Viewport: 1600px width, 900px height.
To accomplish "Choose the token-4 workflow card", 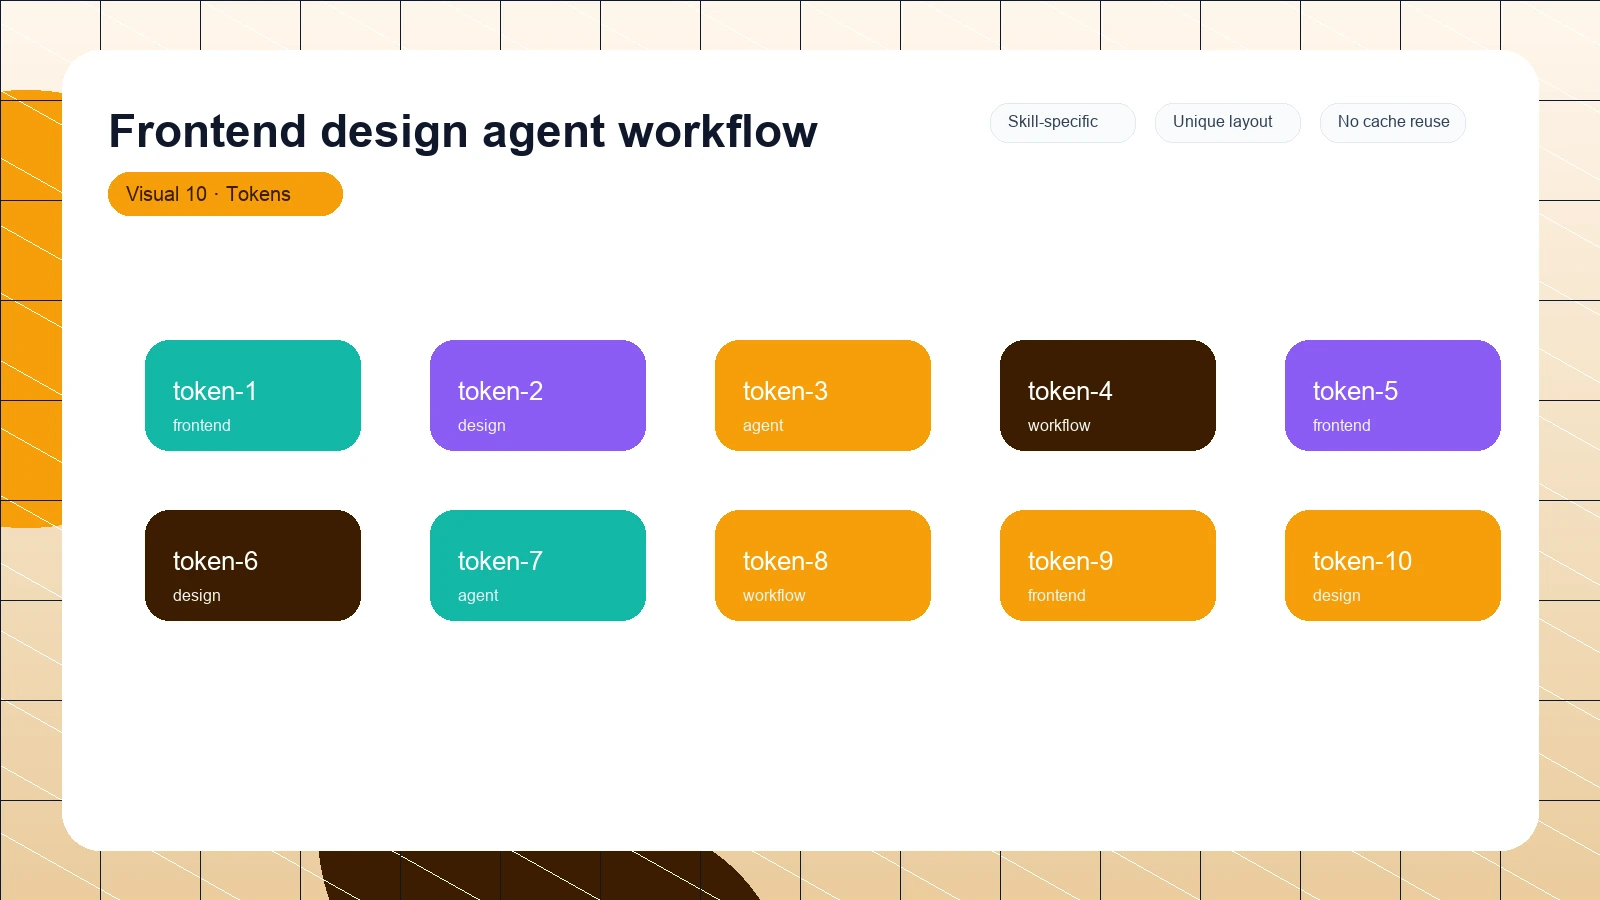I will click(x=1108, y=395).
